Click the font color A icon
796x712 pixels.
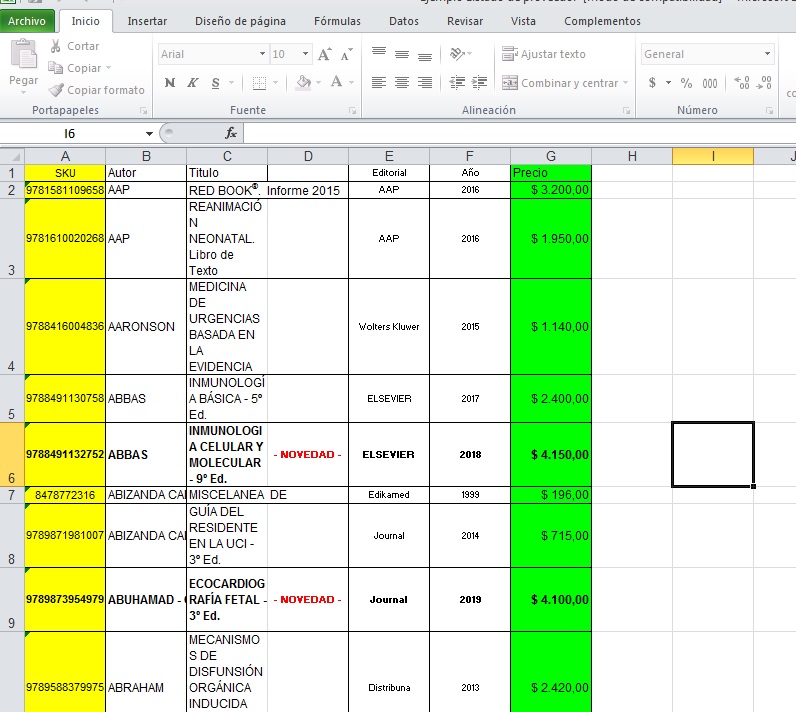tap(336, 83)
